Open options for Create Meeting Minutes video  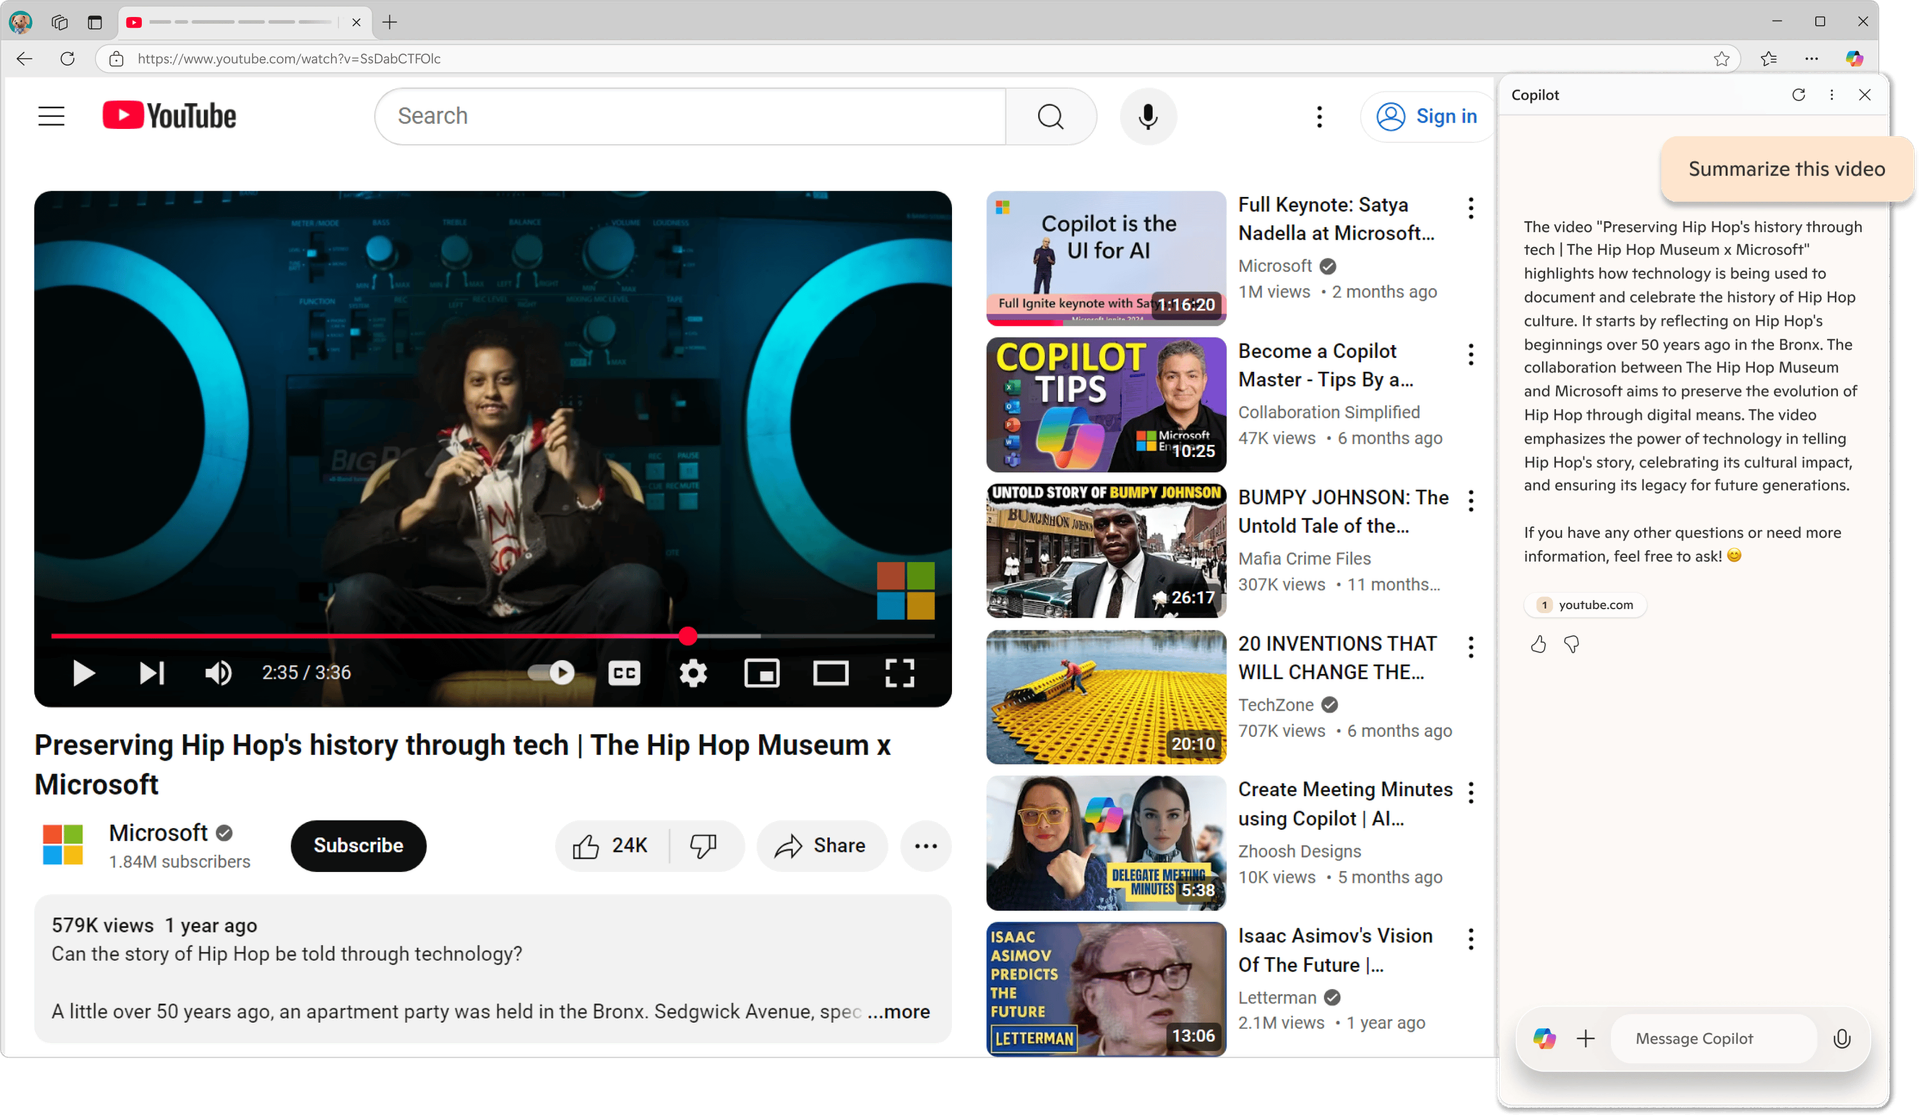coord(1471,793)
